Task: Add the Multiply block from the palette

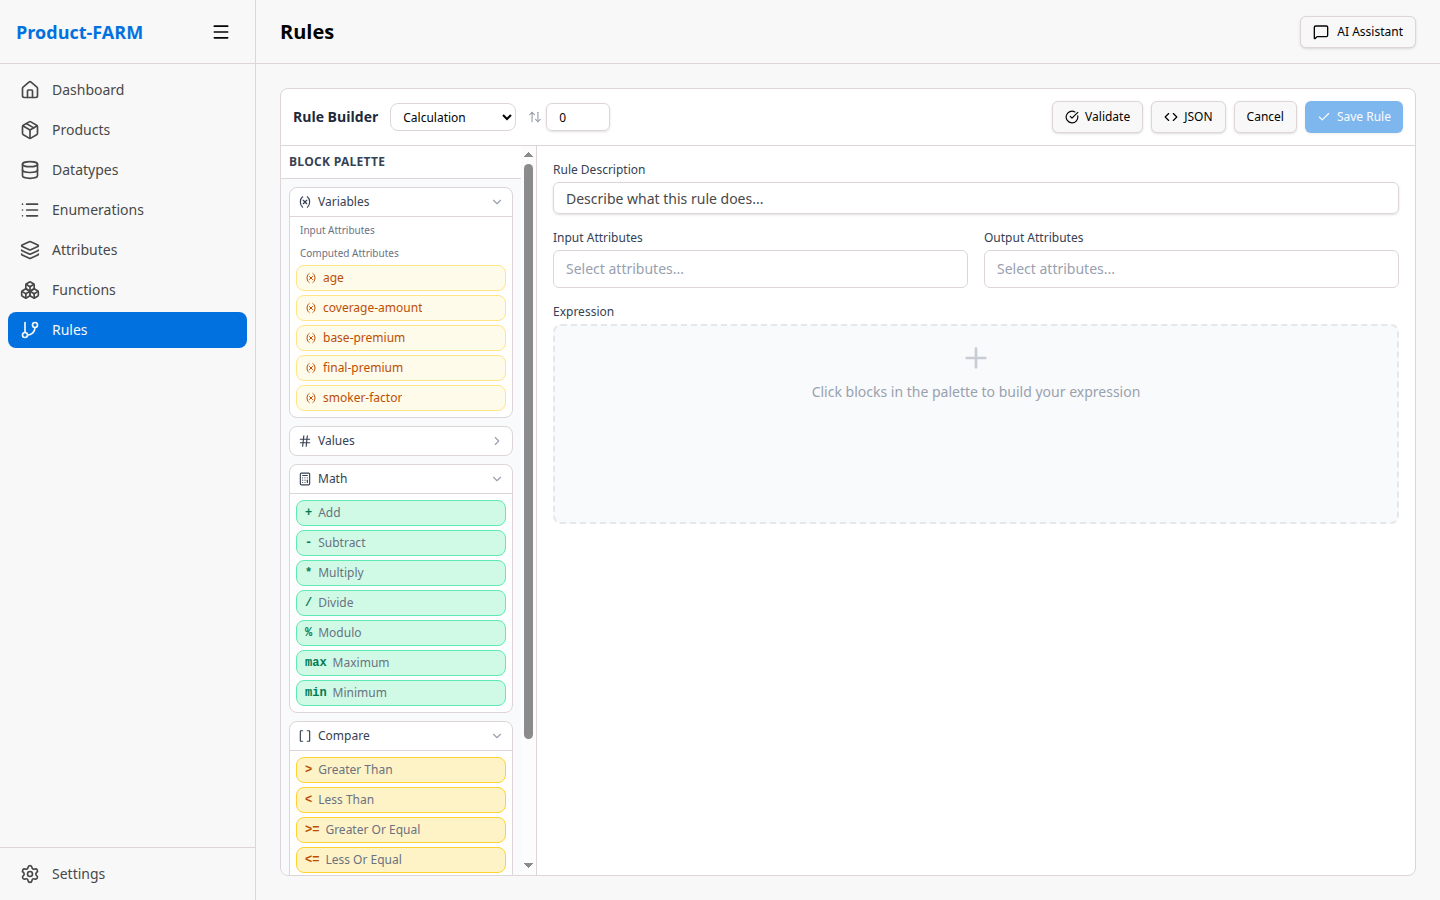Action: coord(400,573)
